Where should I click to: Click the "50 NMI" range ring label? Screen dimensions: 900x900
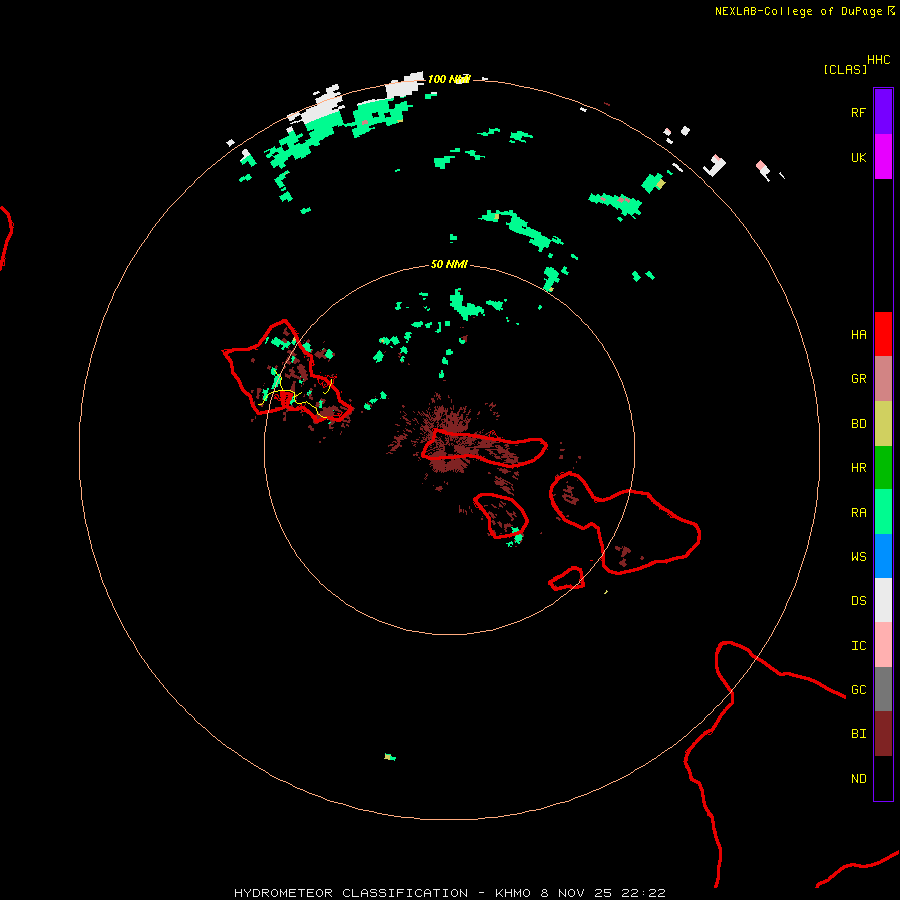tap(449, 265)
